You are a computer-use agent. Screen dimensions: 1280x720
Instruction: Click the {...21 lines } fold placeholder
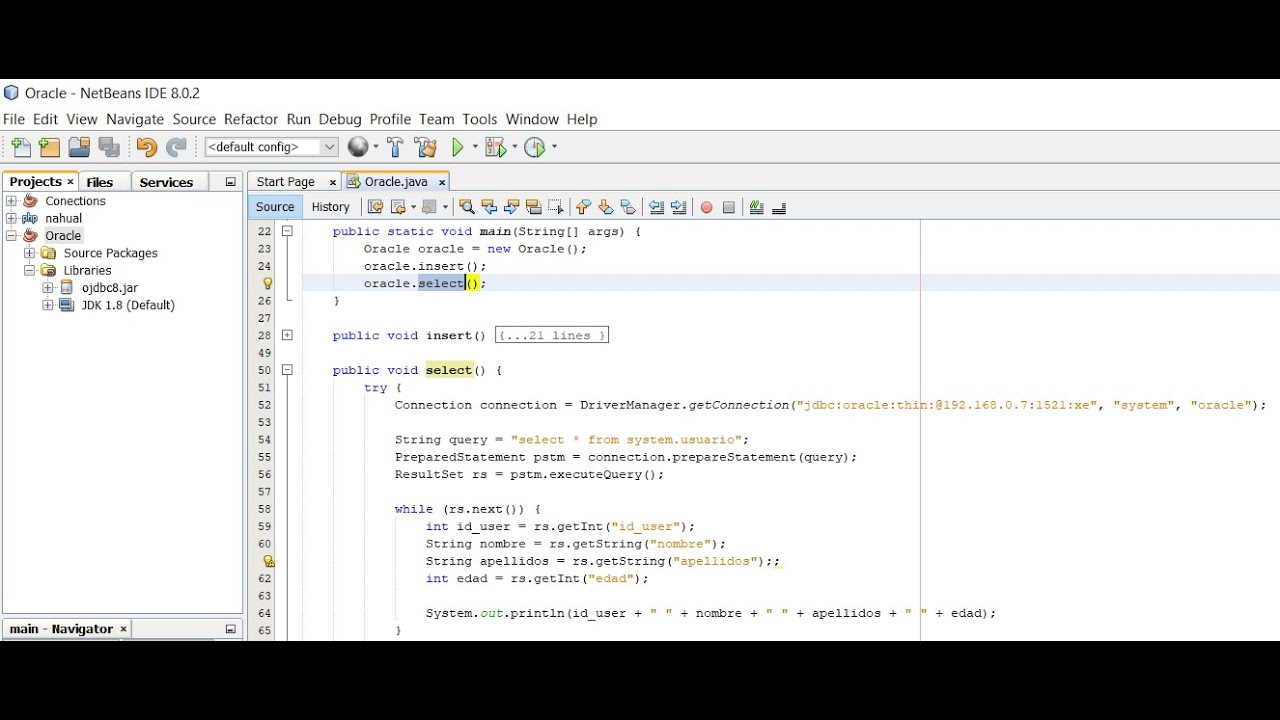click(x=552, y=335)
